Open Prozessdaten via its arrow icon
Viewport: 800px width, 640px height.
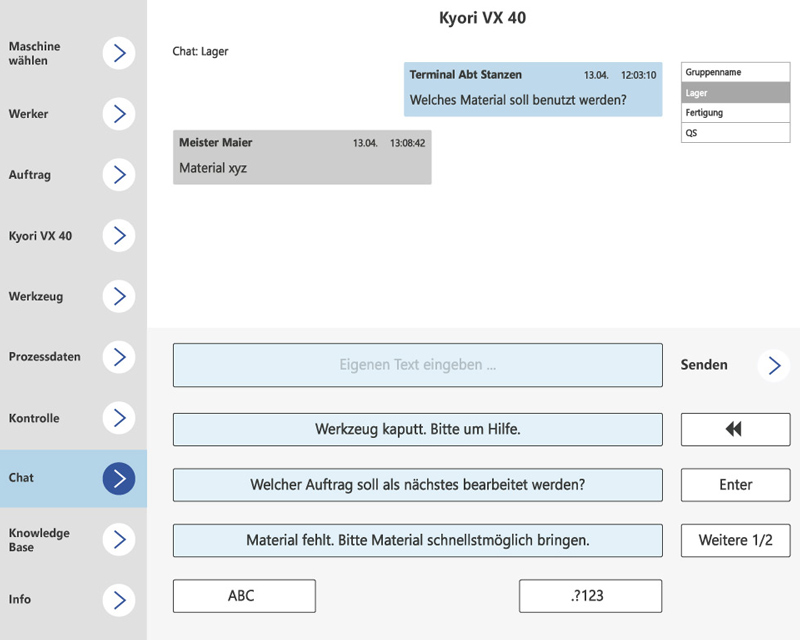[x=118, y=357]
